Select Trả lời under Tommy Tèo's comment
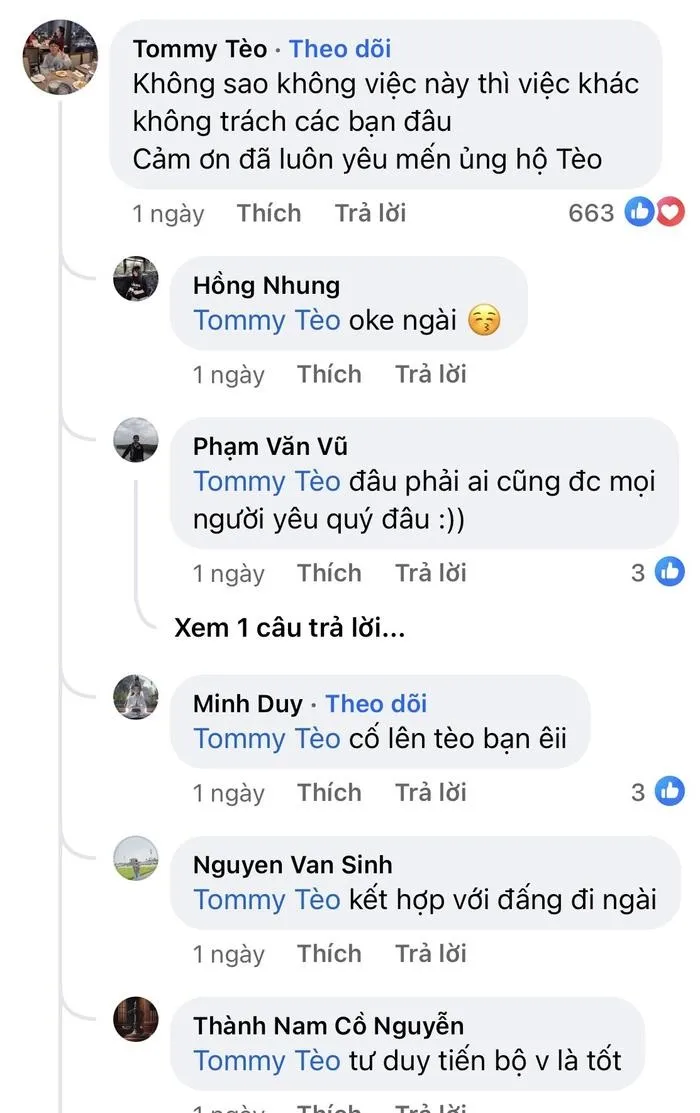 point(370,212)
